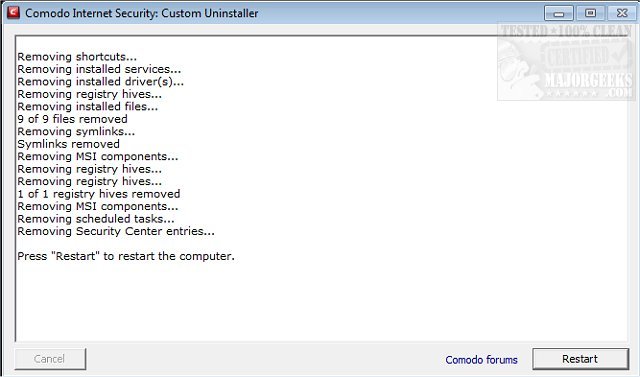640x377 pixels.
Task: Click 'Removing Security Center entries...' line
Action: click(116, 231)
